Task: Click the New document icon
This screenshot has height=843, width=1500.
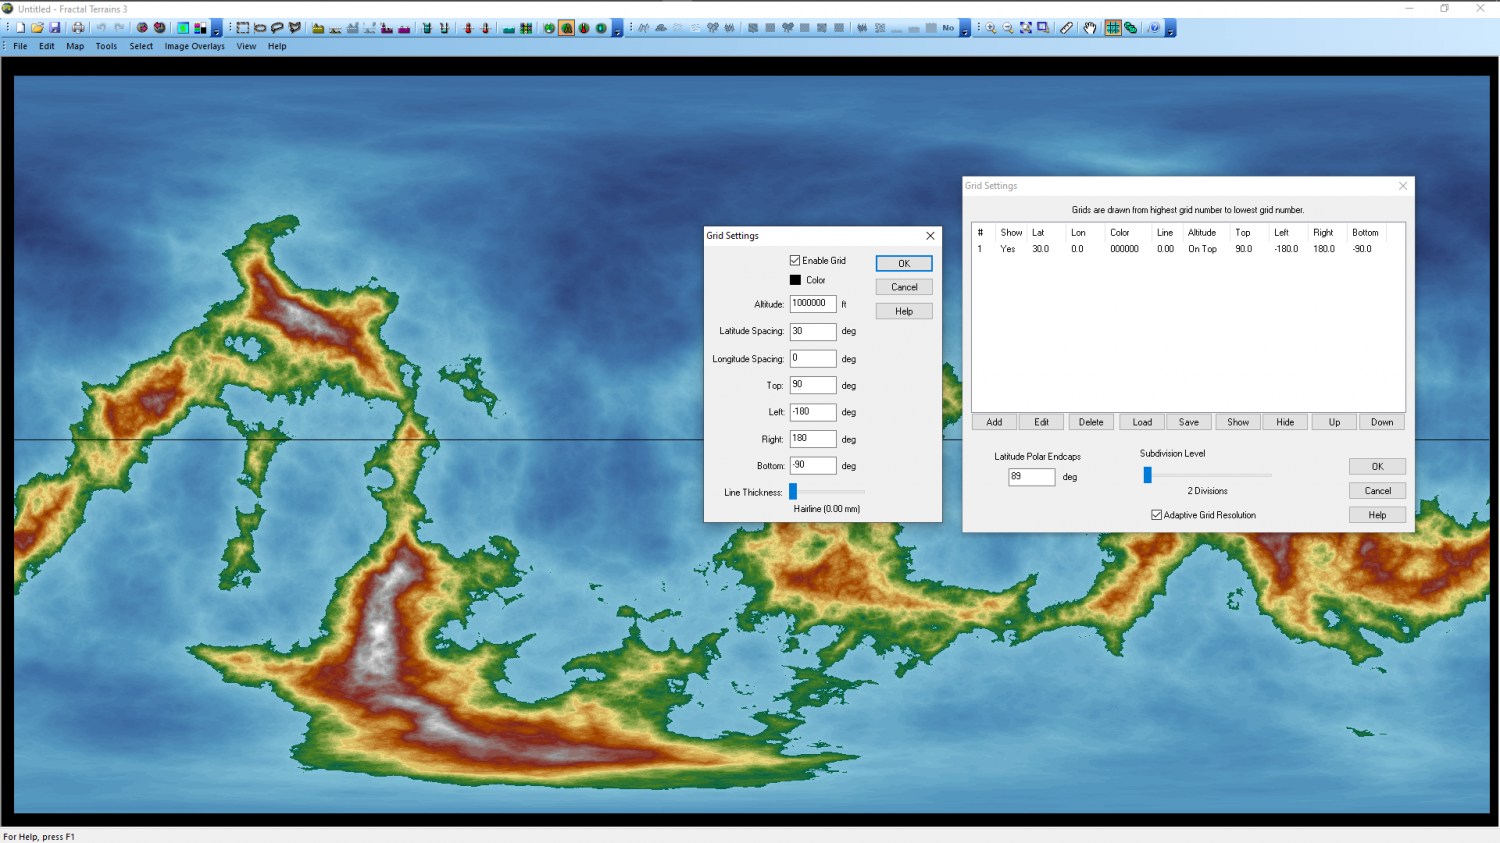Action: tap(20, 28)
